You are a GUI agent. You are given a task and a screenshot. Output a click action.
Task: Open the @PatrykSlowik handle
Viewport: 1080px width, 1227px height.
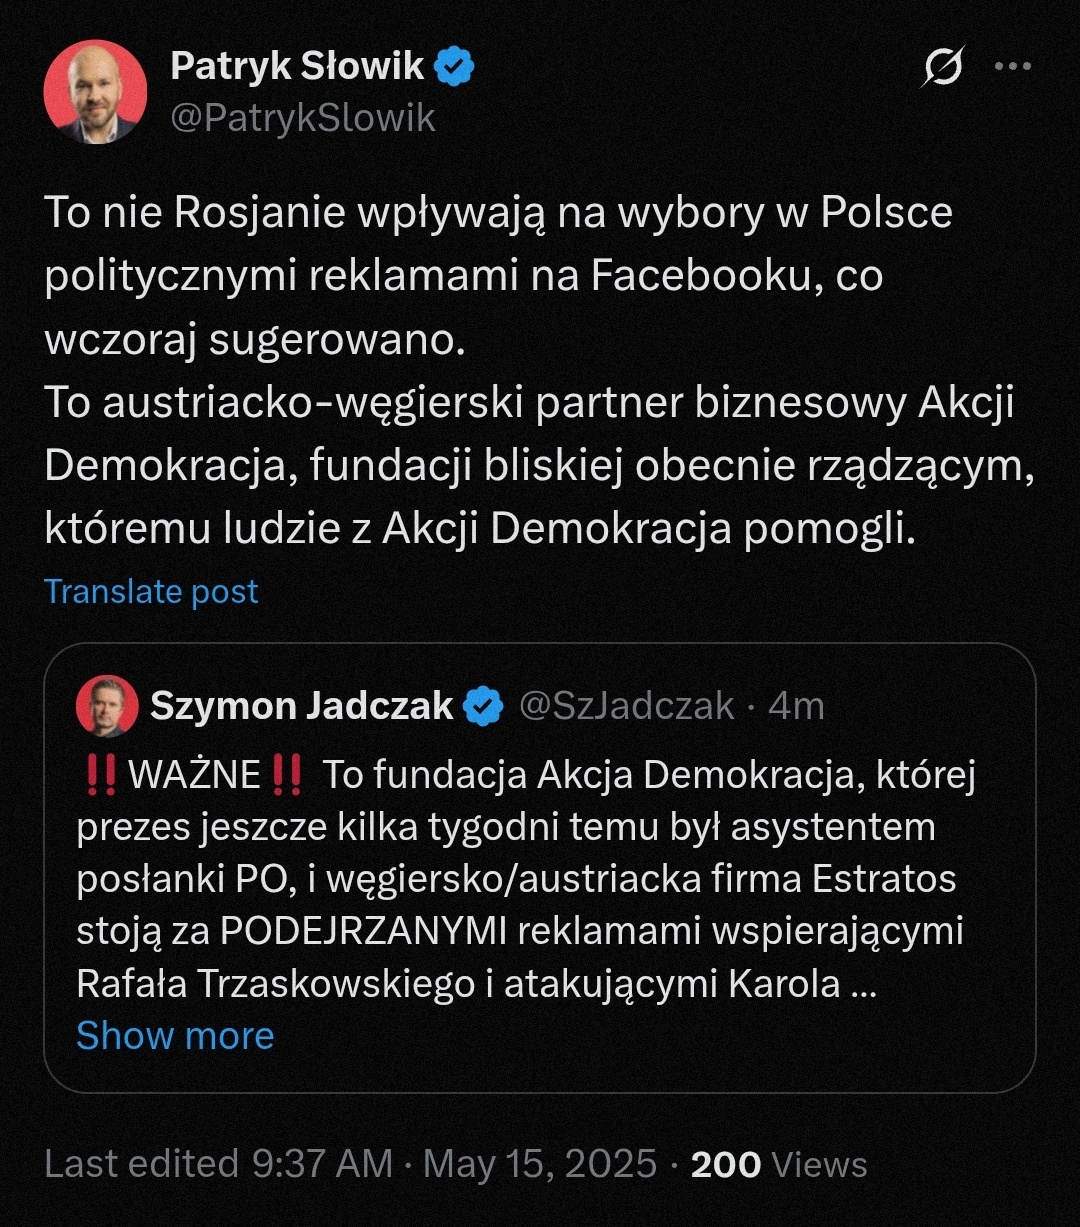point(303,118)
